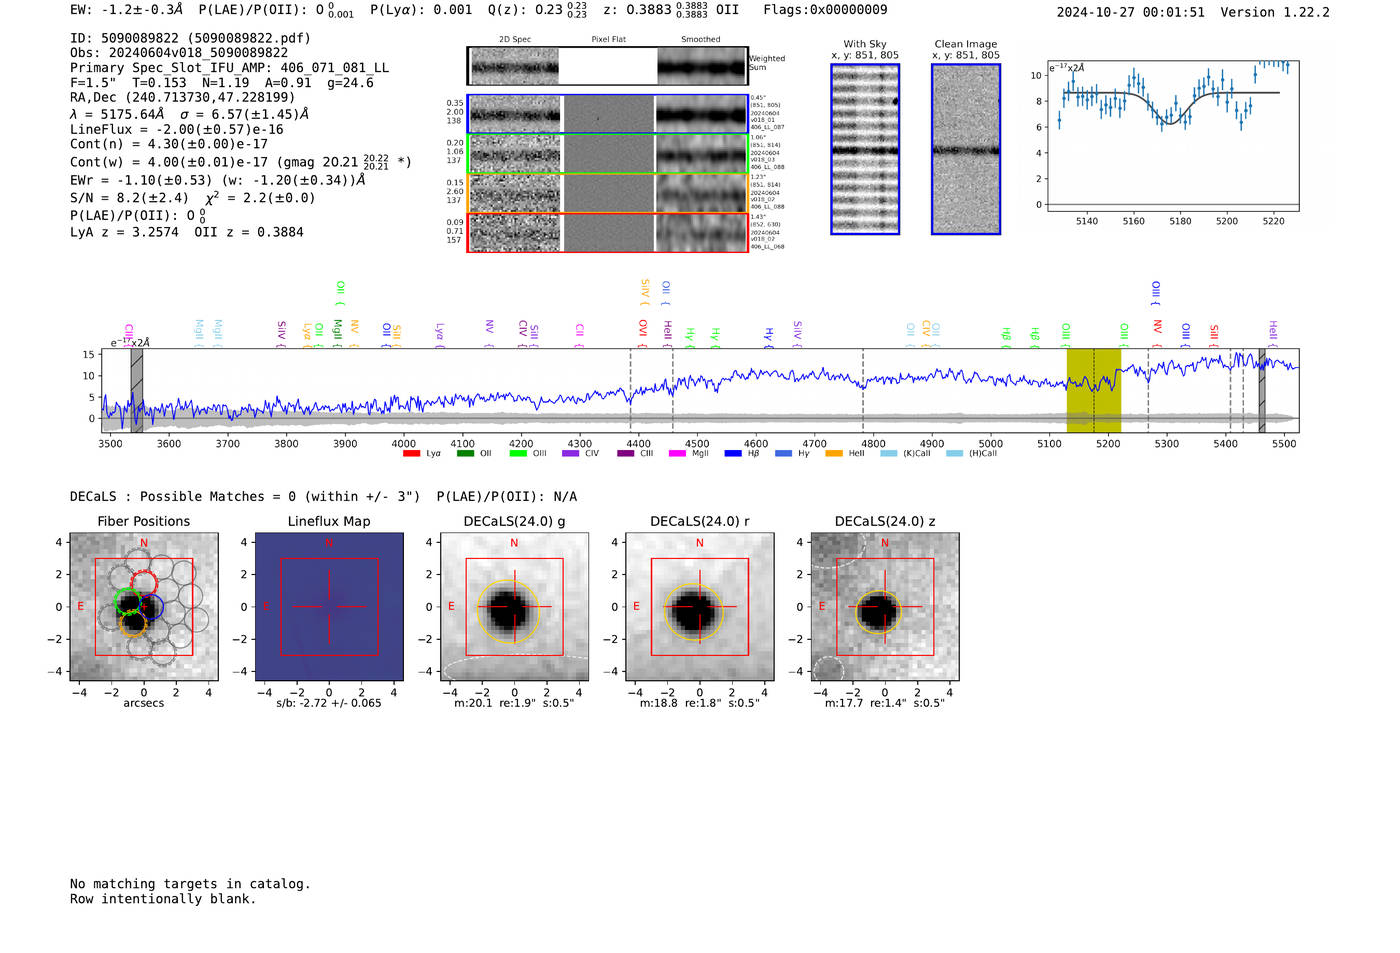Screen dimensions: 1400x953
Task: Click the Weighted Sum 2D spectrum strip
Action: click(607, 66)
